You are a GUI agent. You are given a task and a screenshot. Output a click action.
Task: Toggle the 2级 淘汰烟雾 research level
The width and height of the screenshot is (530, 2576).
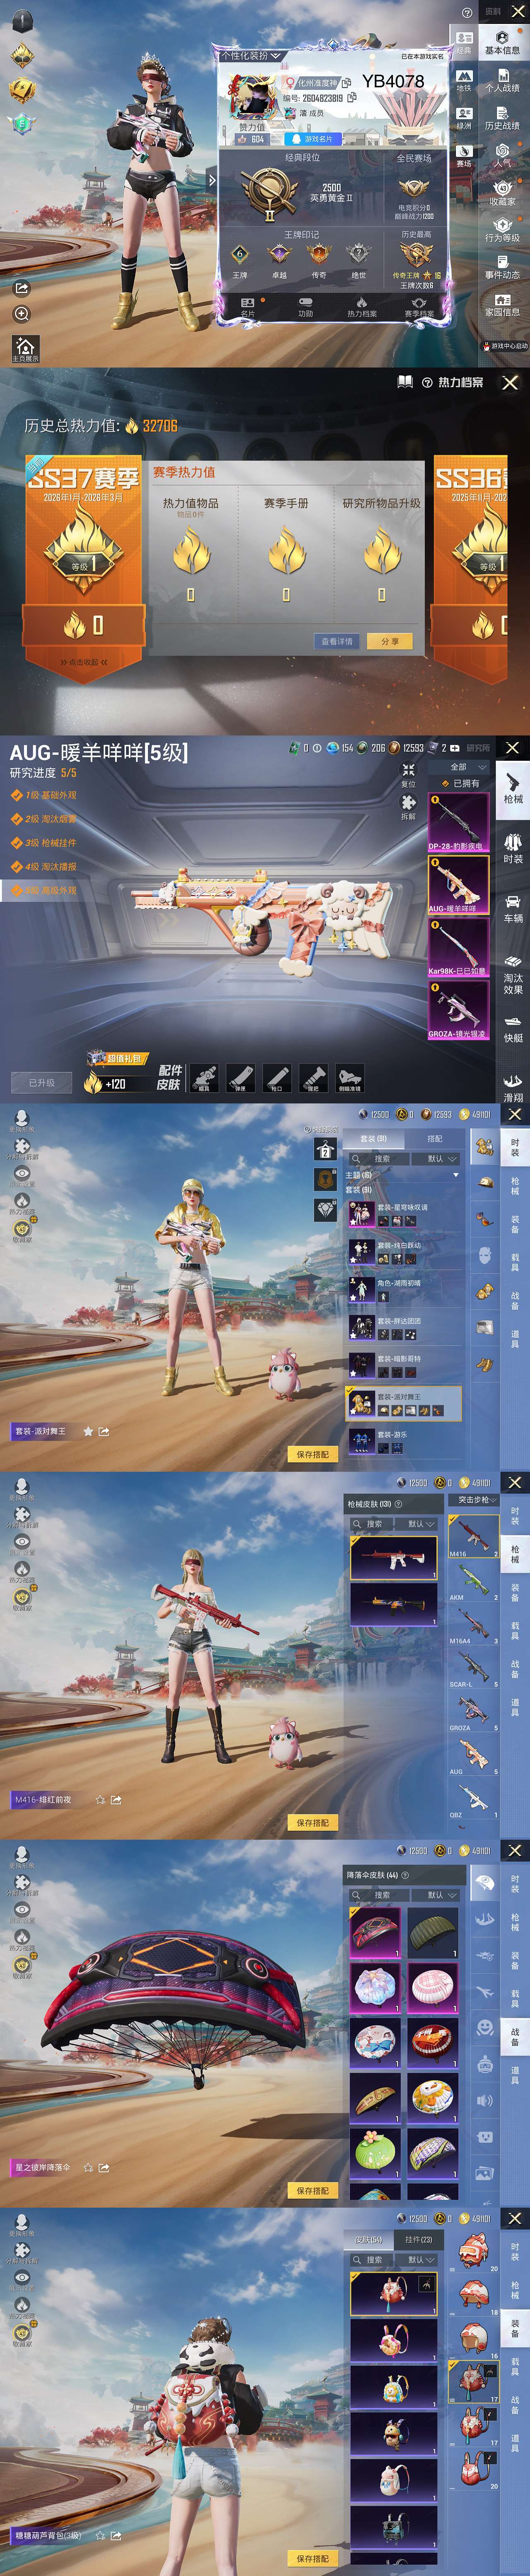click(44, 819)
